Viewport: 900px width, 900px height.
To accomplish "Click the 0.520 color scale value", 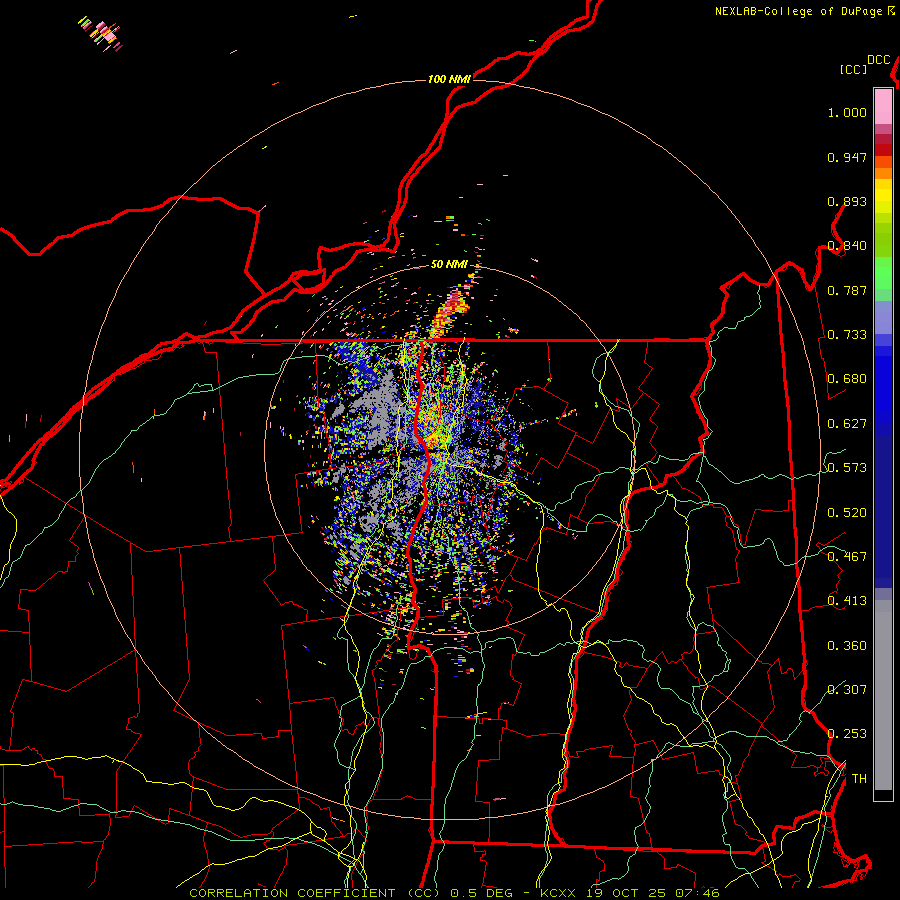I will (x=847, y=513).
